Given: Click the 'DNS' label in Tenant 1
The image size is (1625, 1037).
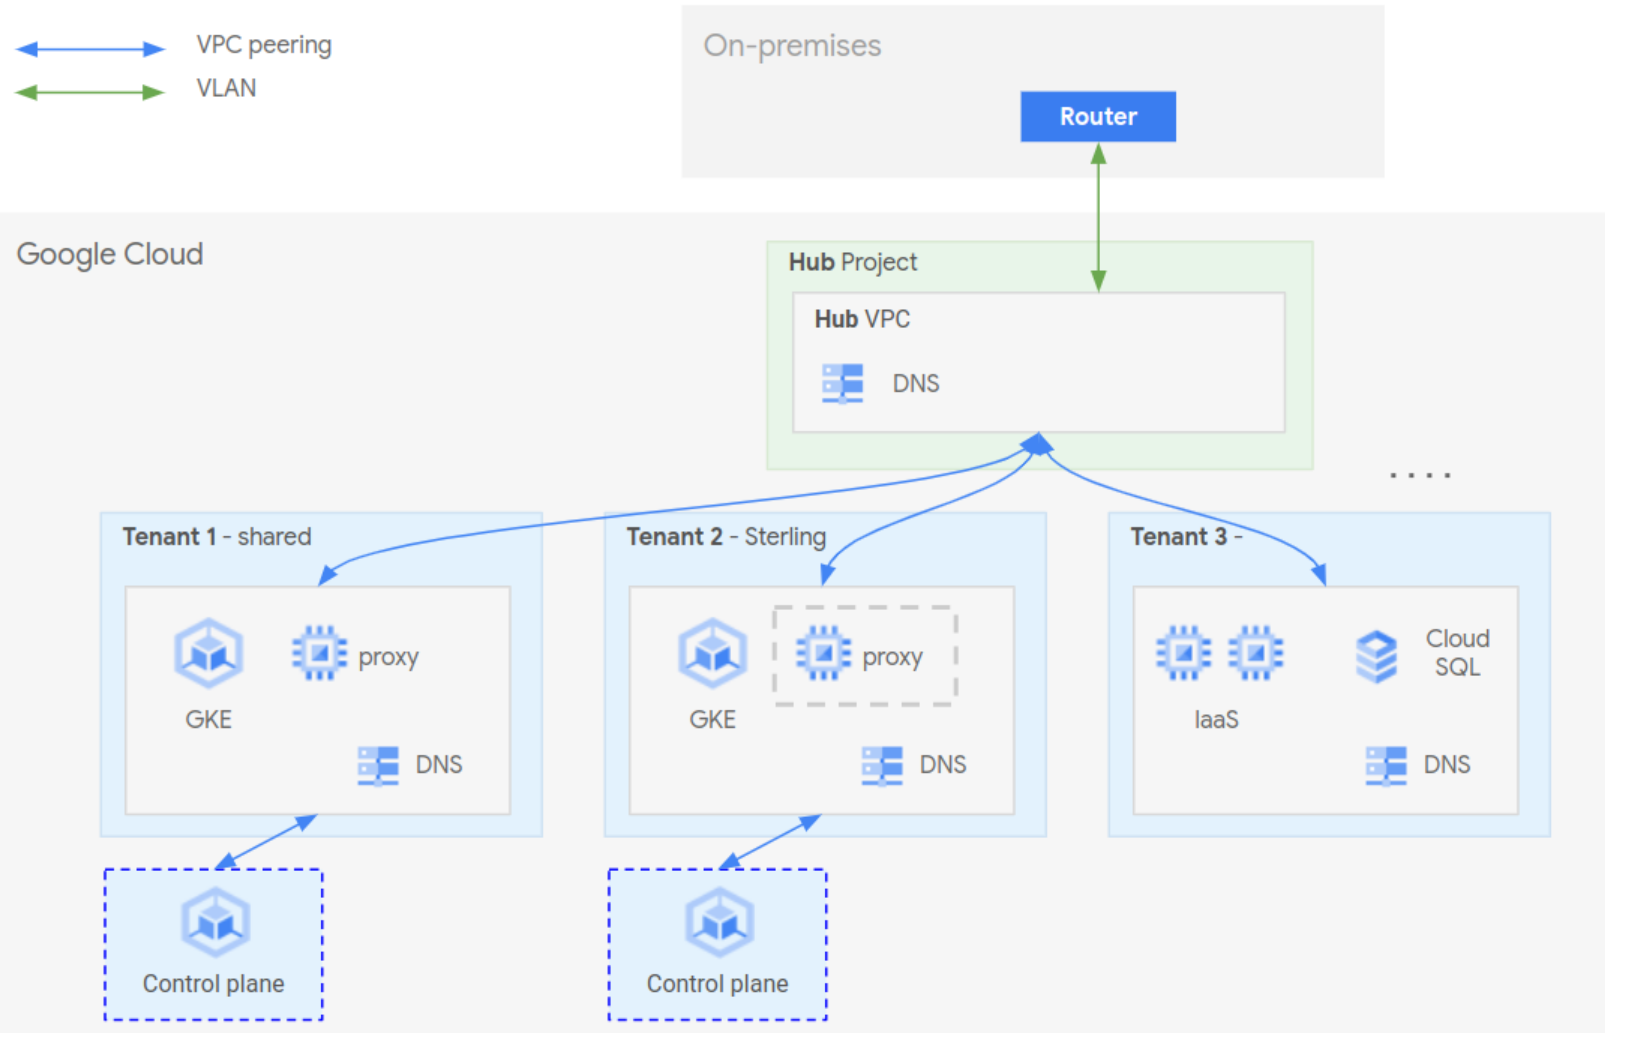Looking at the screenshot, I should (439, 765).
